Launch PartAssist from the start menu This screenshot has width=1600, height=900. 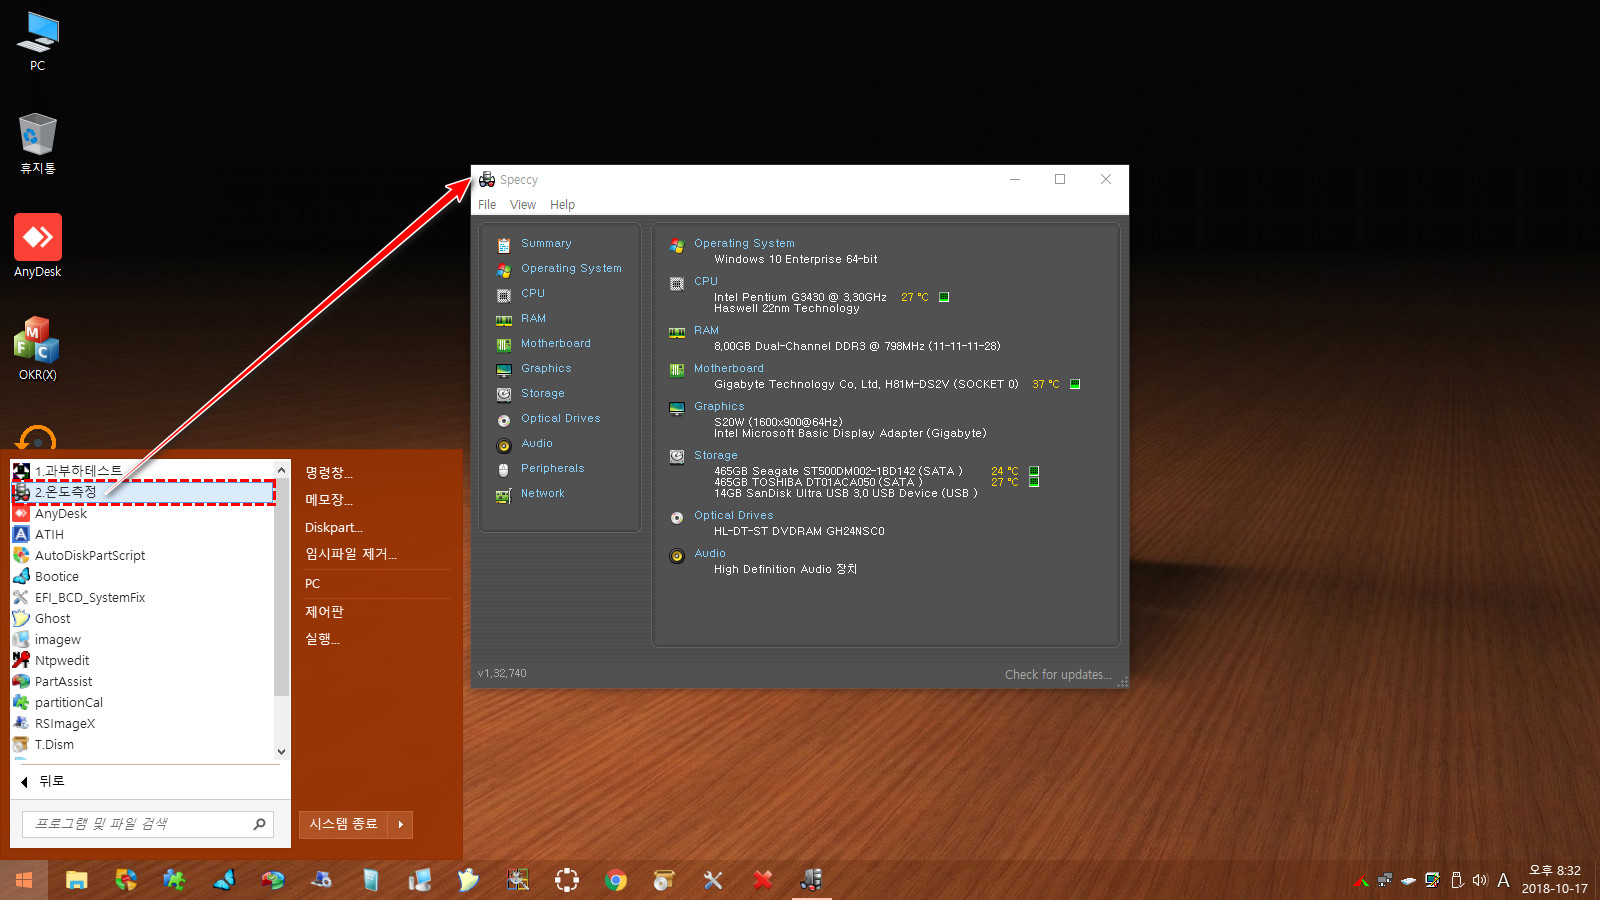142,681
